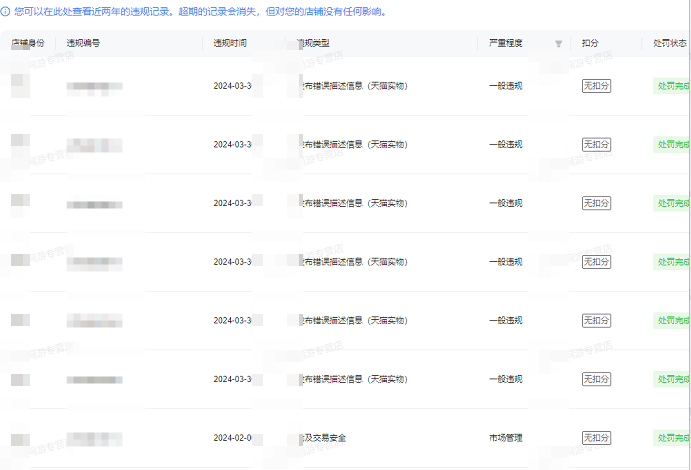Viewport: 691px width, 470px height.
Task: Click 处罚完成 status badge in first row
Action: pyautogui.click(x=672, y=86)
